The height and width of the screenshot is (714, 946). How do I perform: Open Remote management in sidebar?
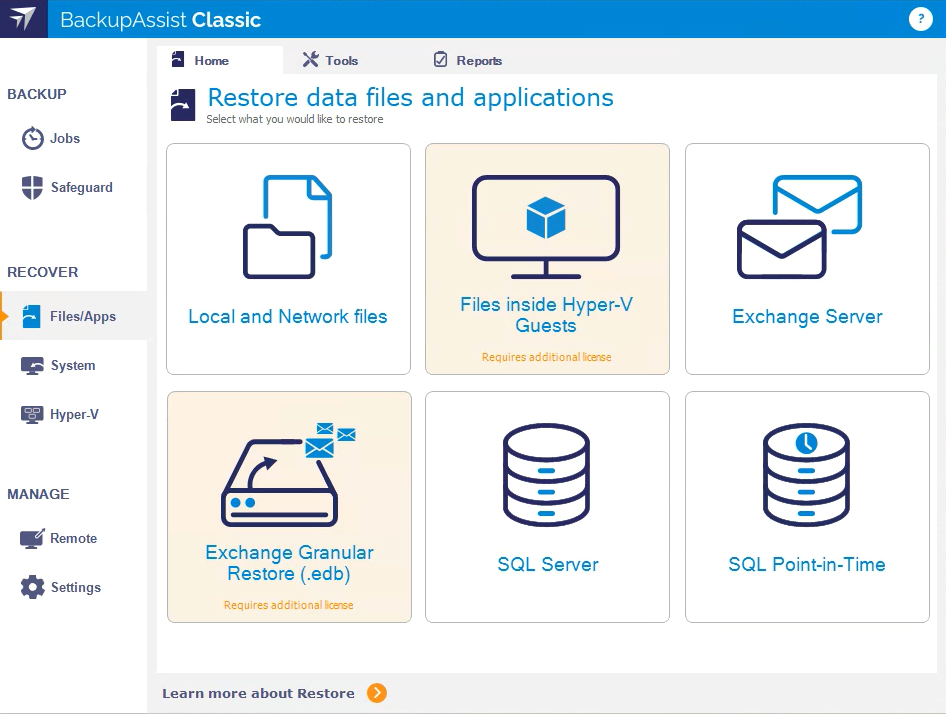tap(72, 539)
